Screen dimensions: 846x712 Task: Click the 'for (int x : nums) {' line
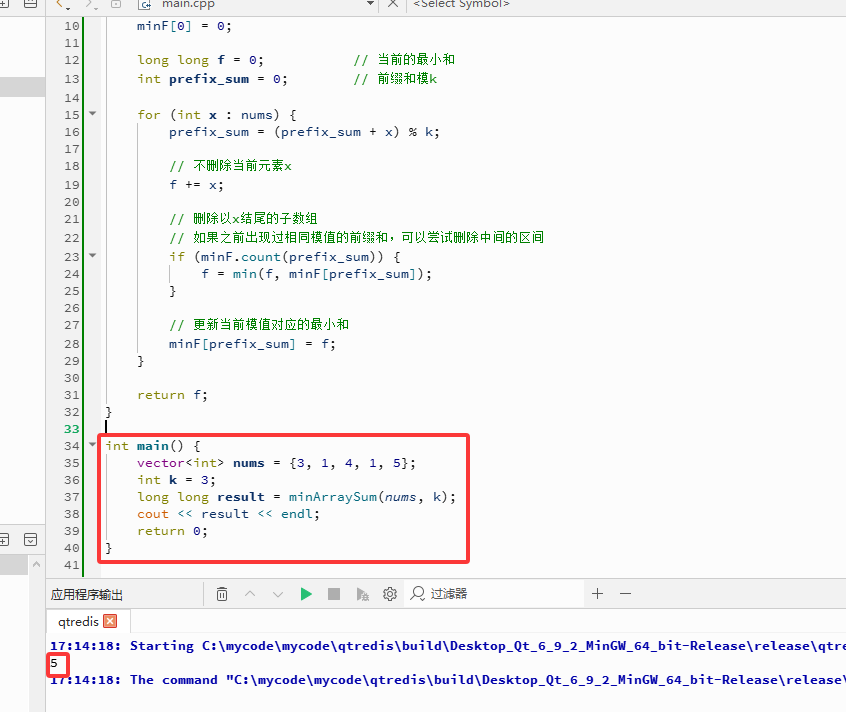[x=216, y=115]
